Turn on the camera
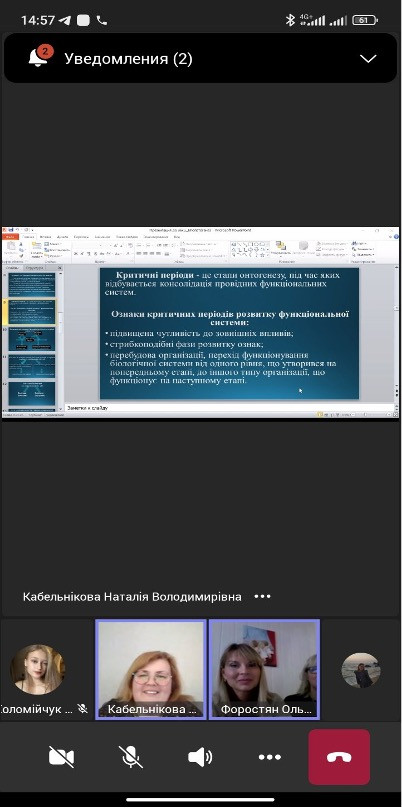The width and height of the screenshot is (402, 808). [x=61, y=757]
